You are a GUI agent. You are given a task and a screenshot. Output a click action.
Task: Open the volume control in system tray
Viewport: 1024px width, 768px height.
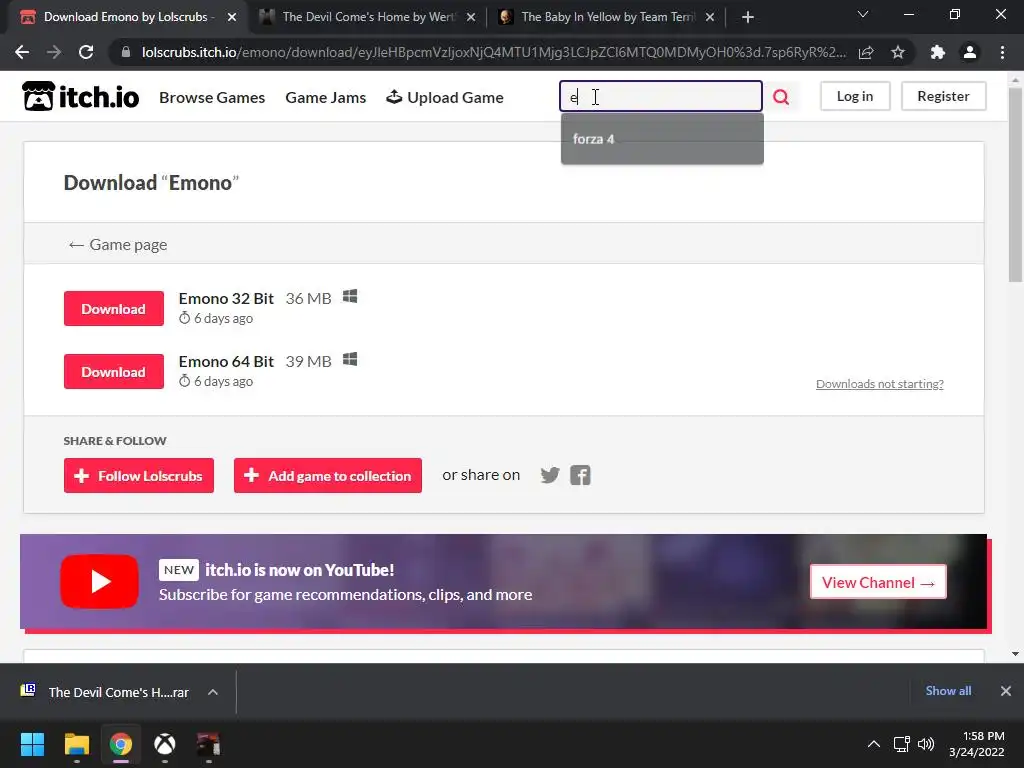click(925, 744)
